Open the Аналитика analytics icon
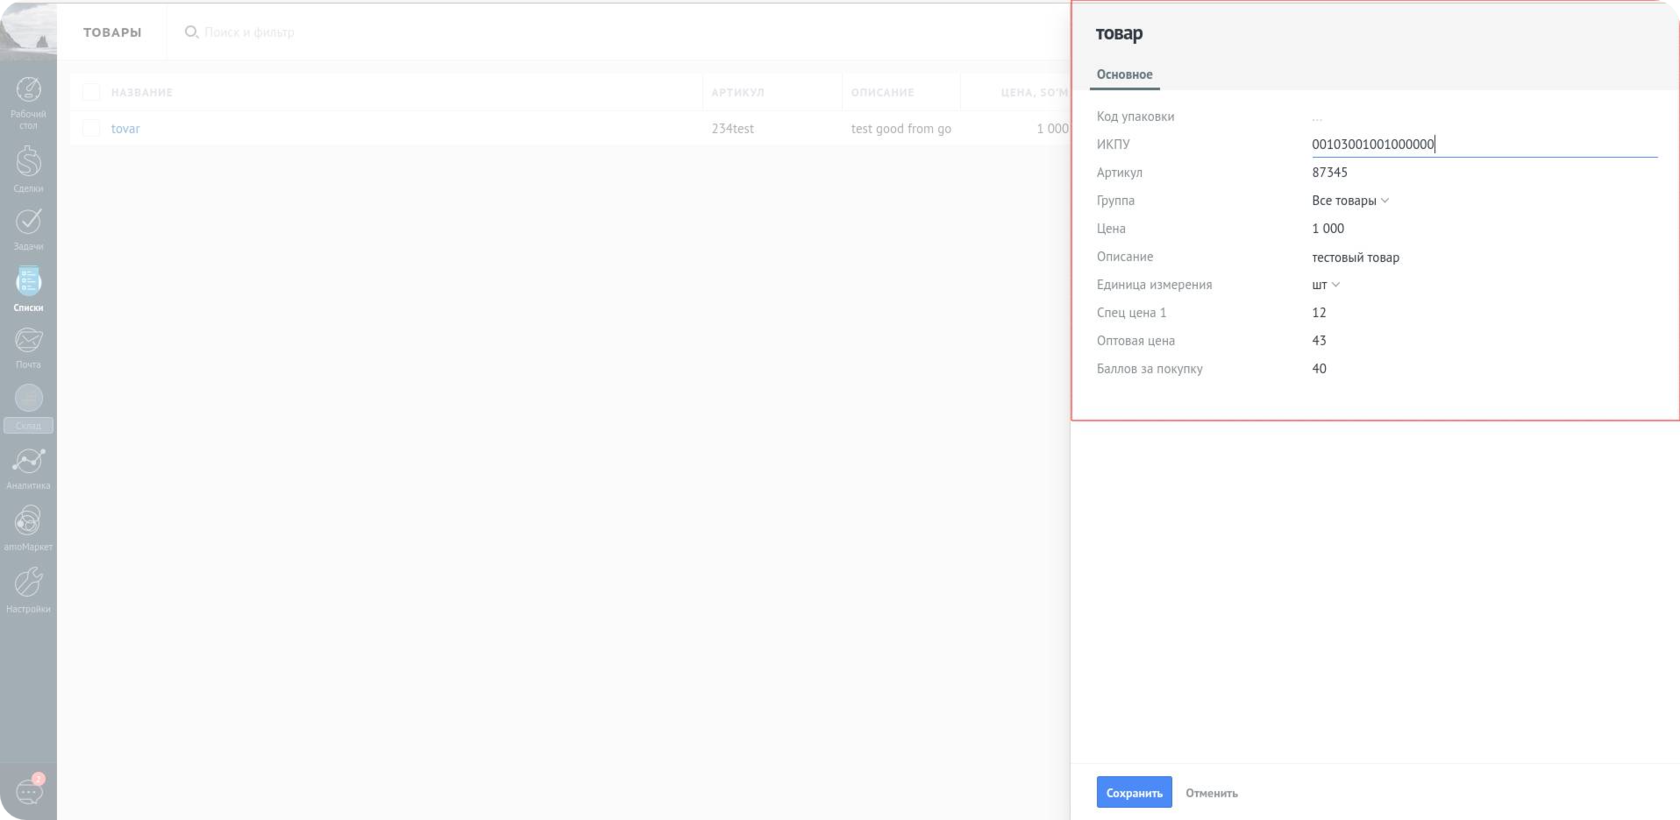The width and height of the screenshot is (1680, 820). point(28,463)
